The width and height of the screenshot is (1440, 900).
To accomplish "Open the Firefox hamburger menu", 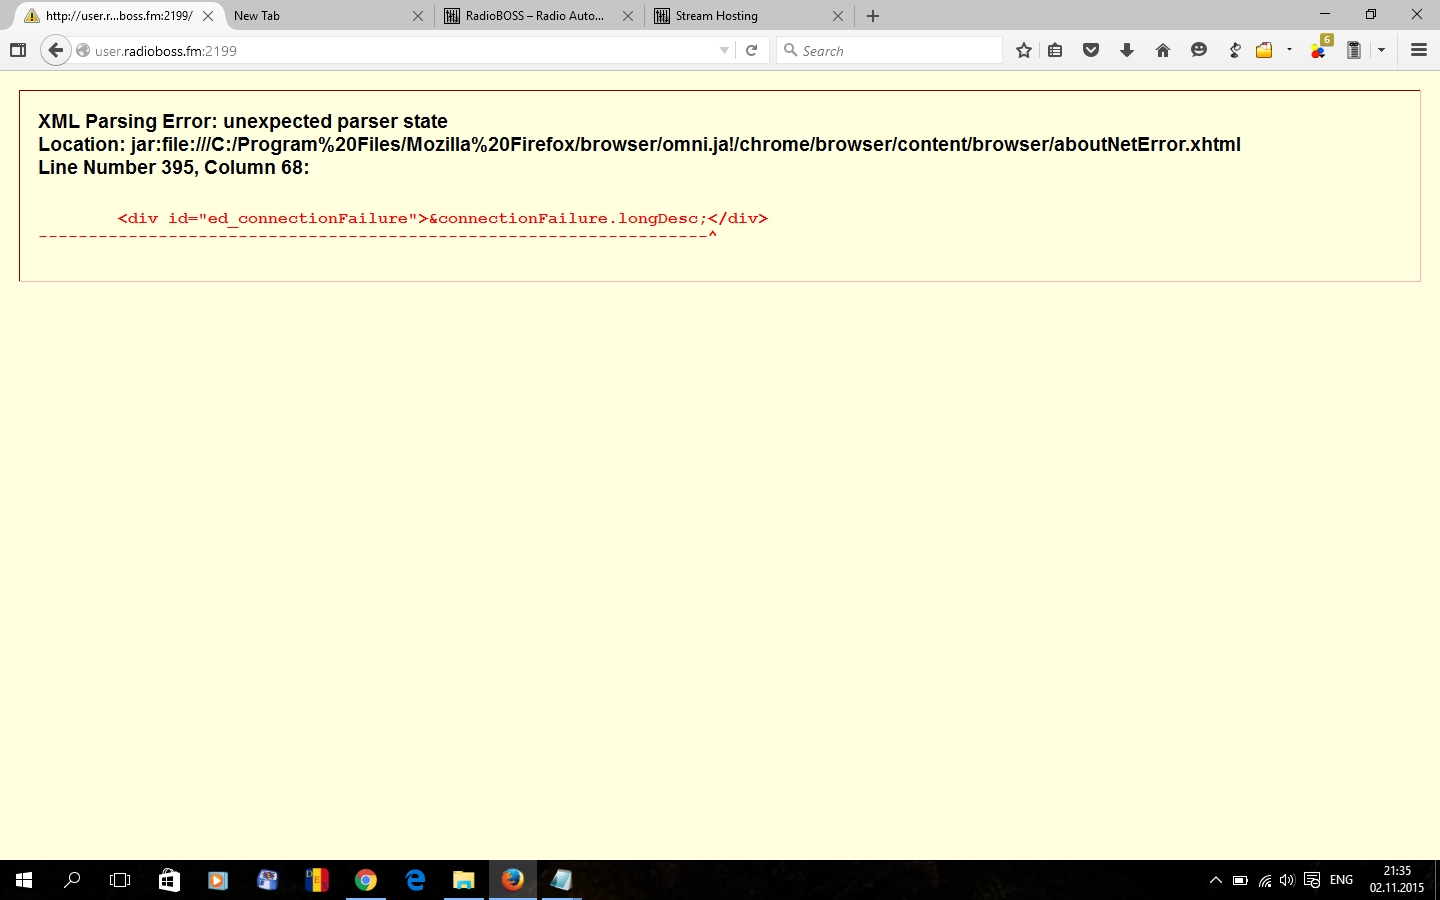I will 1418,51.
